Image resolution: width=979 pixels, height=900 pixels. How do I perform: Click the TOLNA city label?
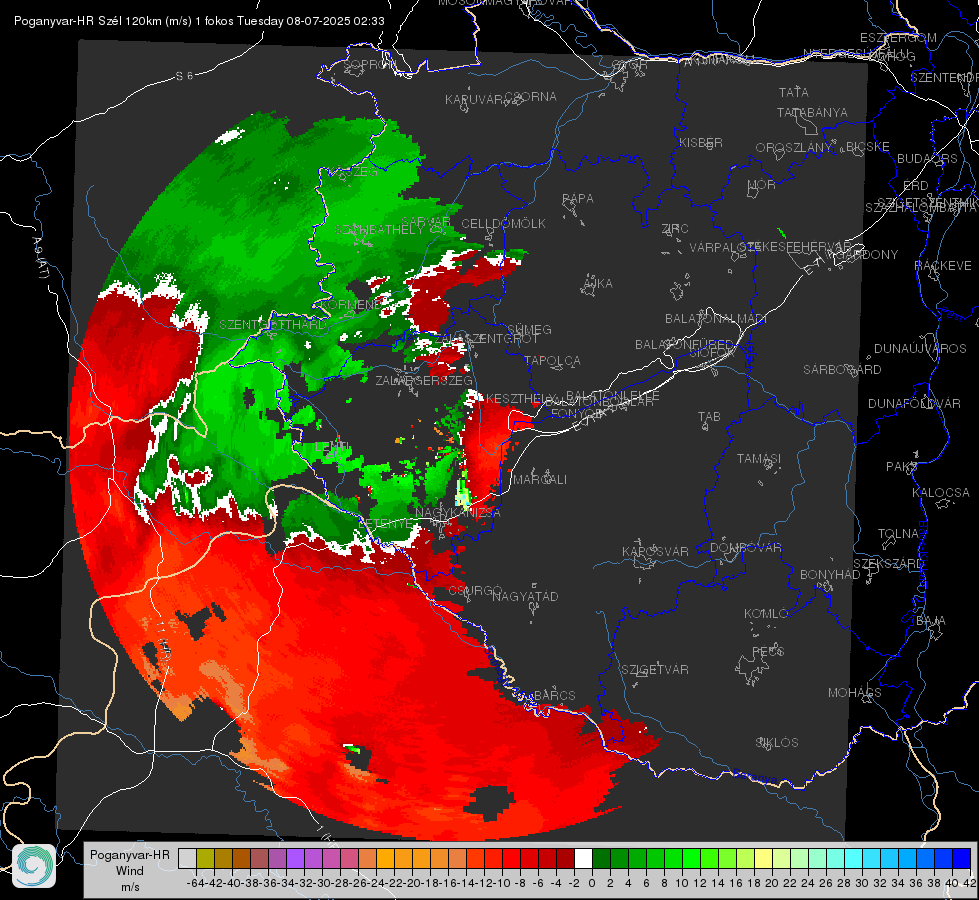point(898,534)
